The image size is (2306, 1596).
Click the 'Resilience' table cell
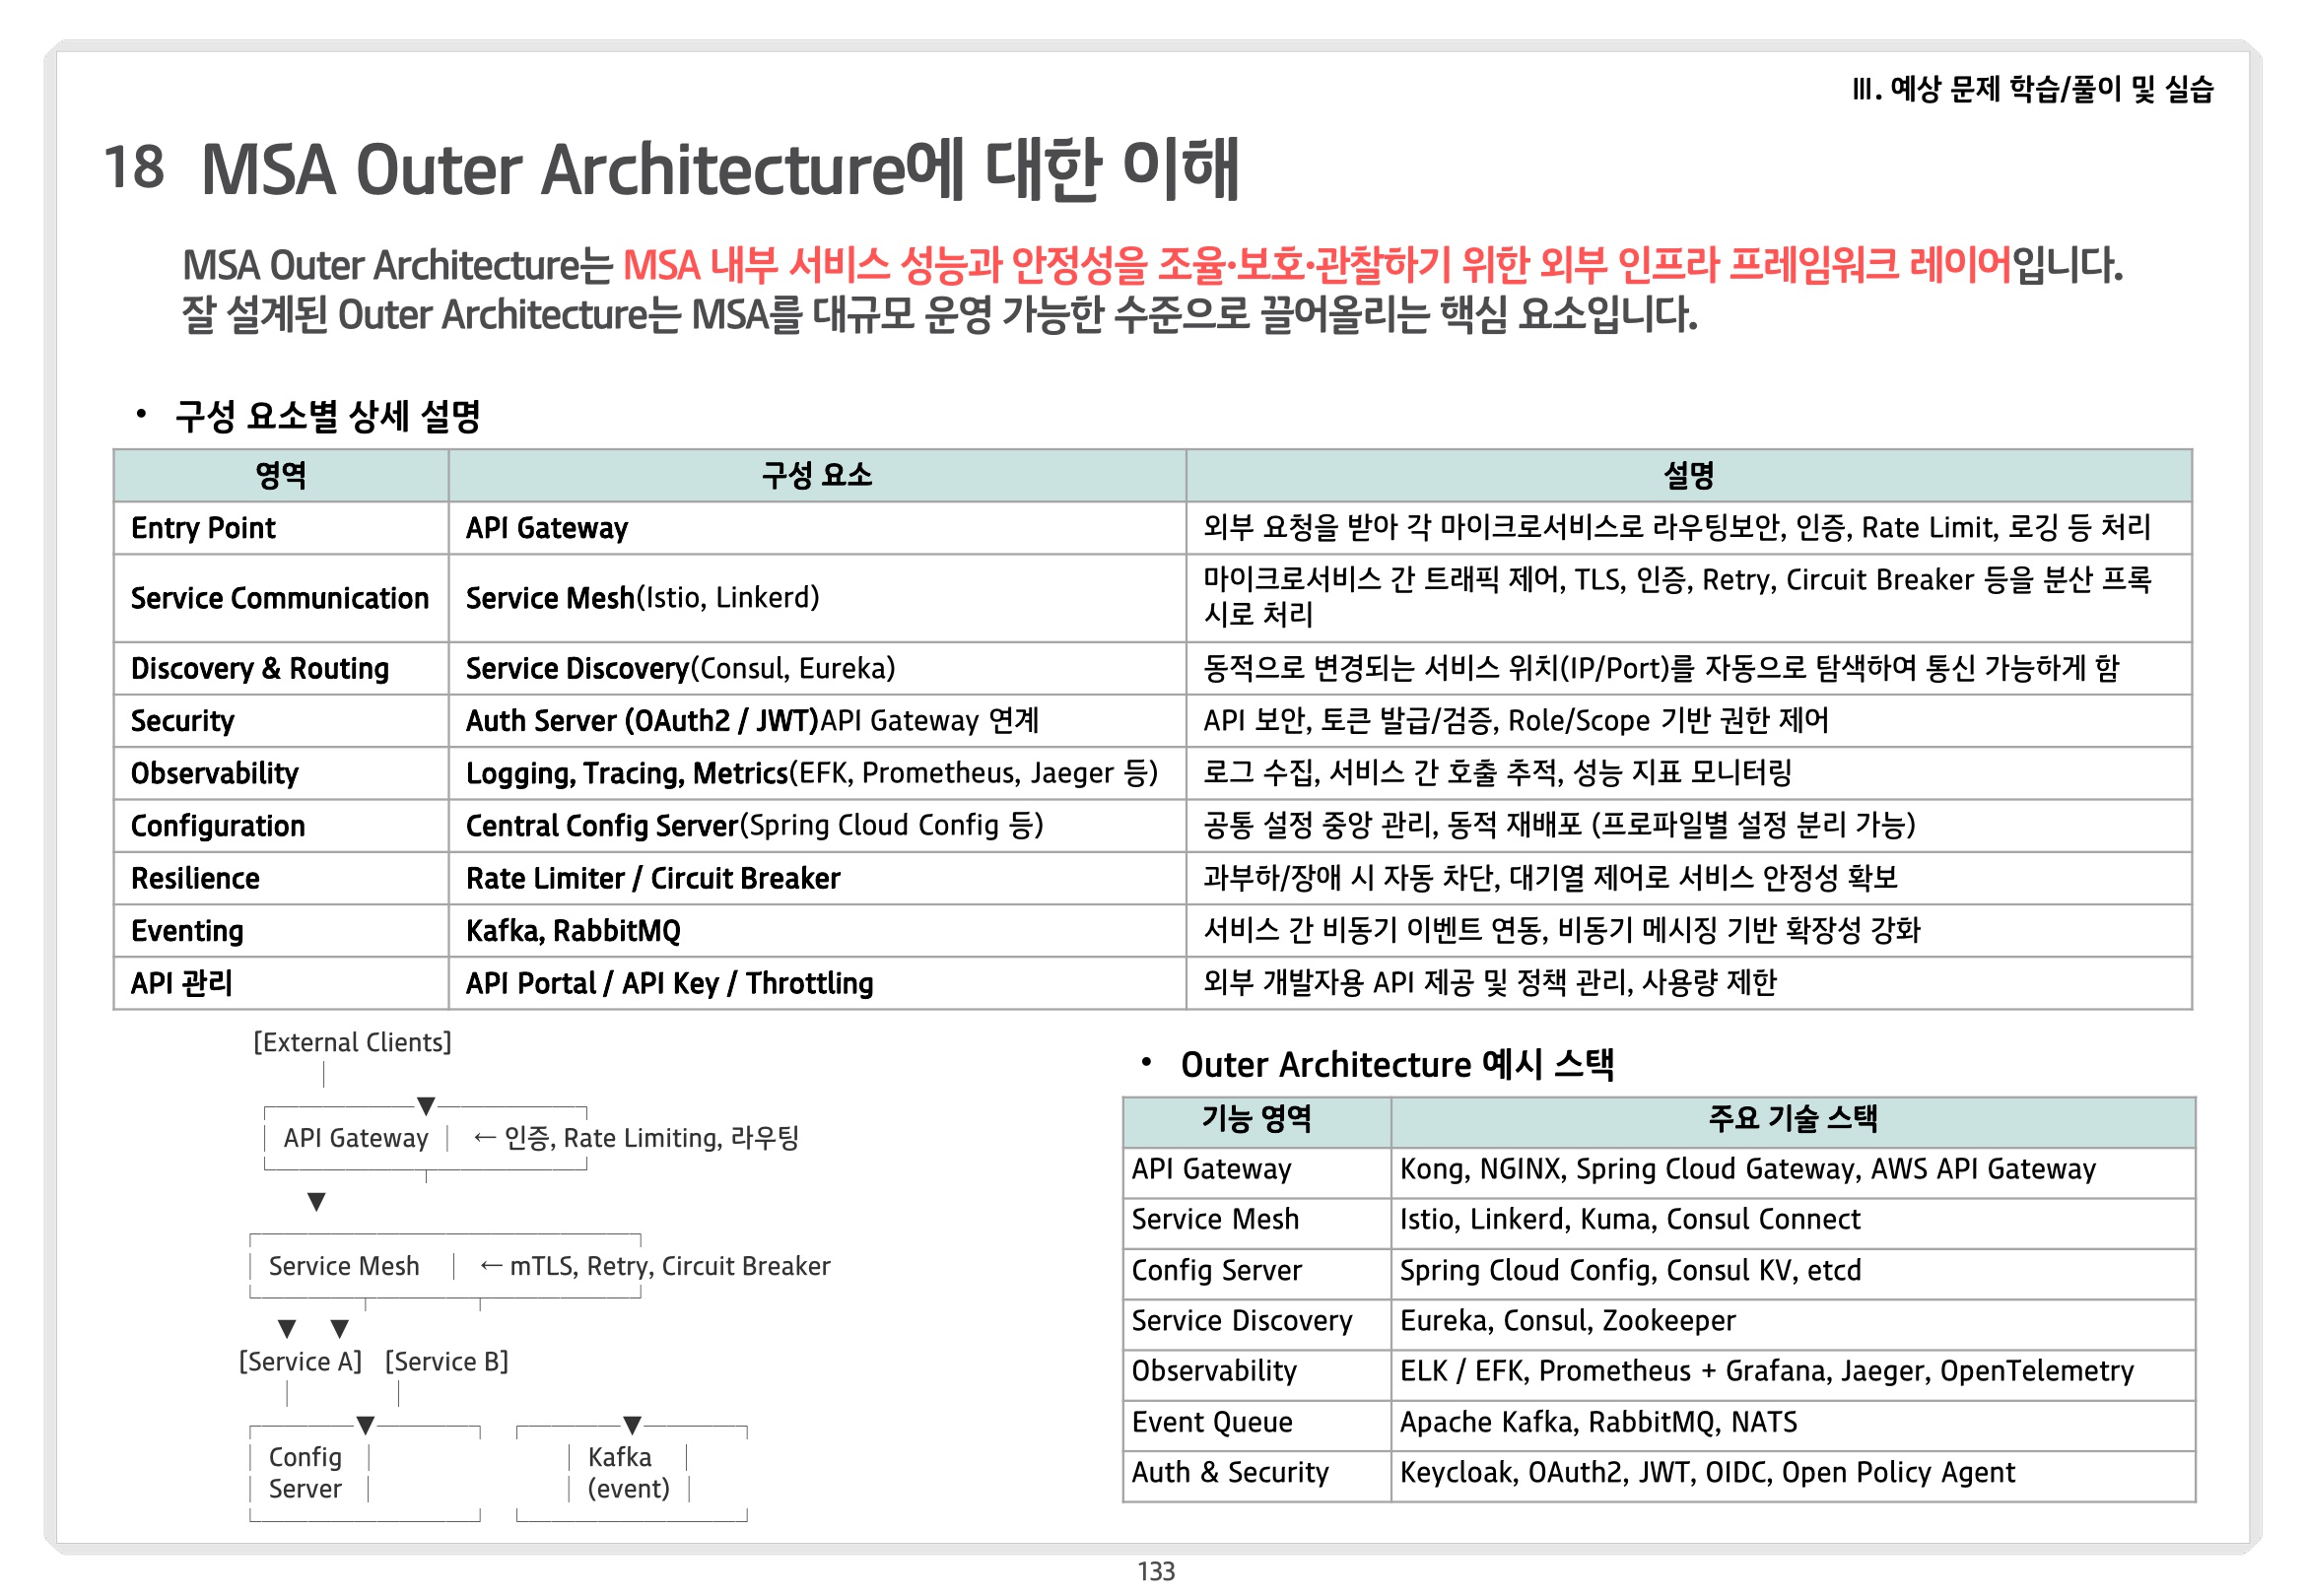[x=280, y=878]
